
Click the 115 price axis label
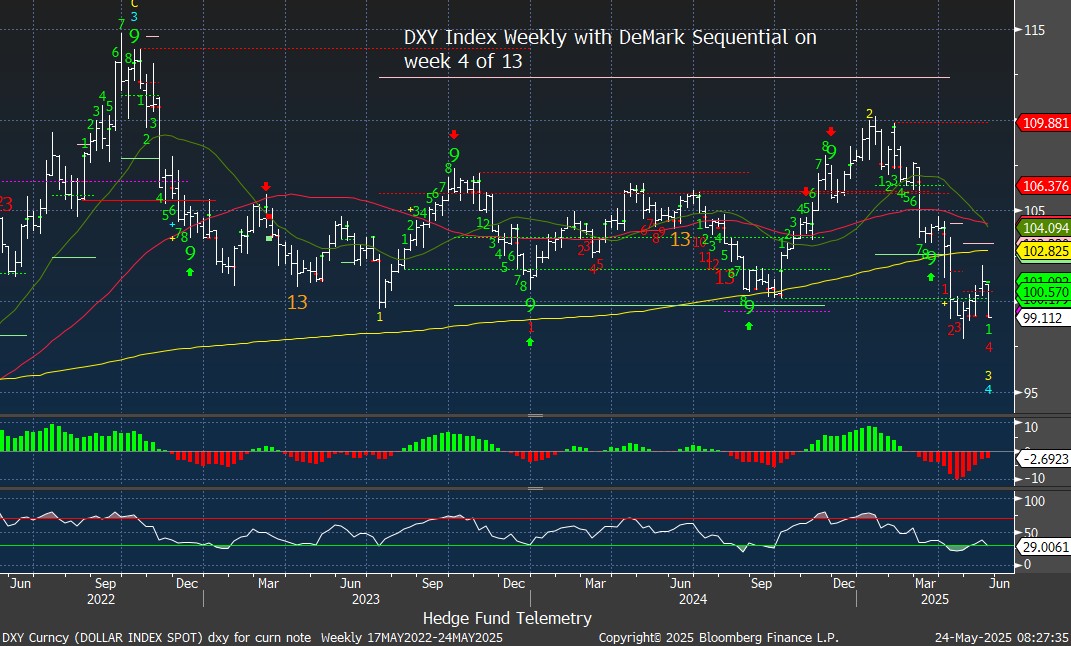1034,29
